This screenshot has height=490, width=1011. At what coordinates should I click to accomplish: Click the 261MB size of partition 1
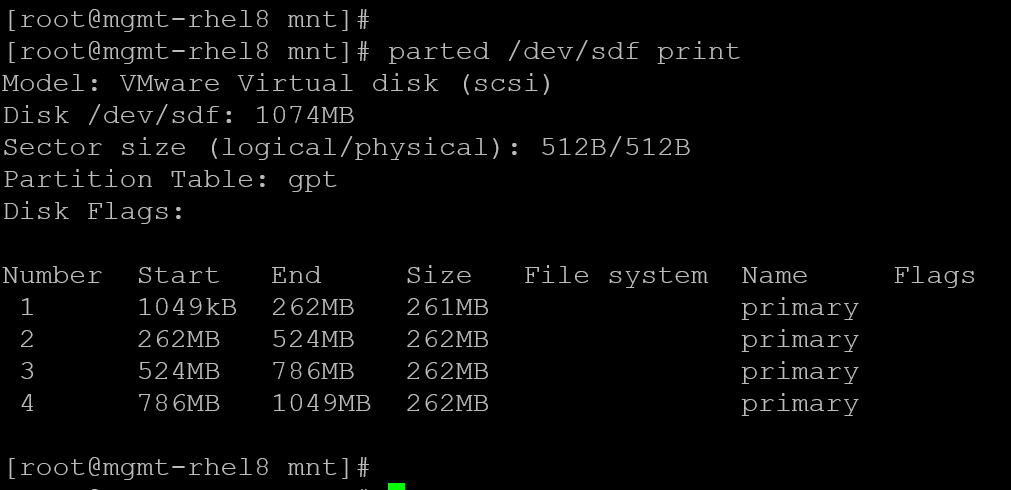(x=447, y=308)
